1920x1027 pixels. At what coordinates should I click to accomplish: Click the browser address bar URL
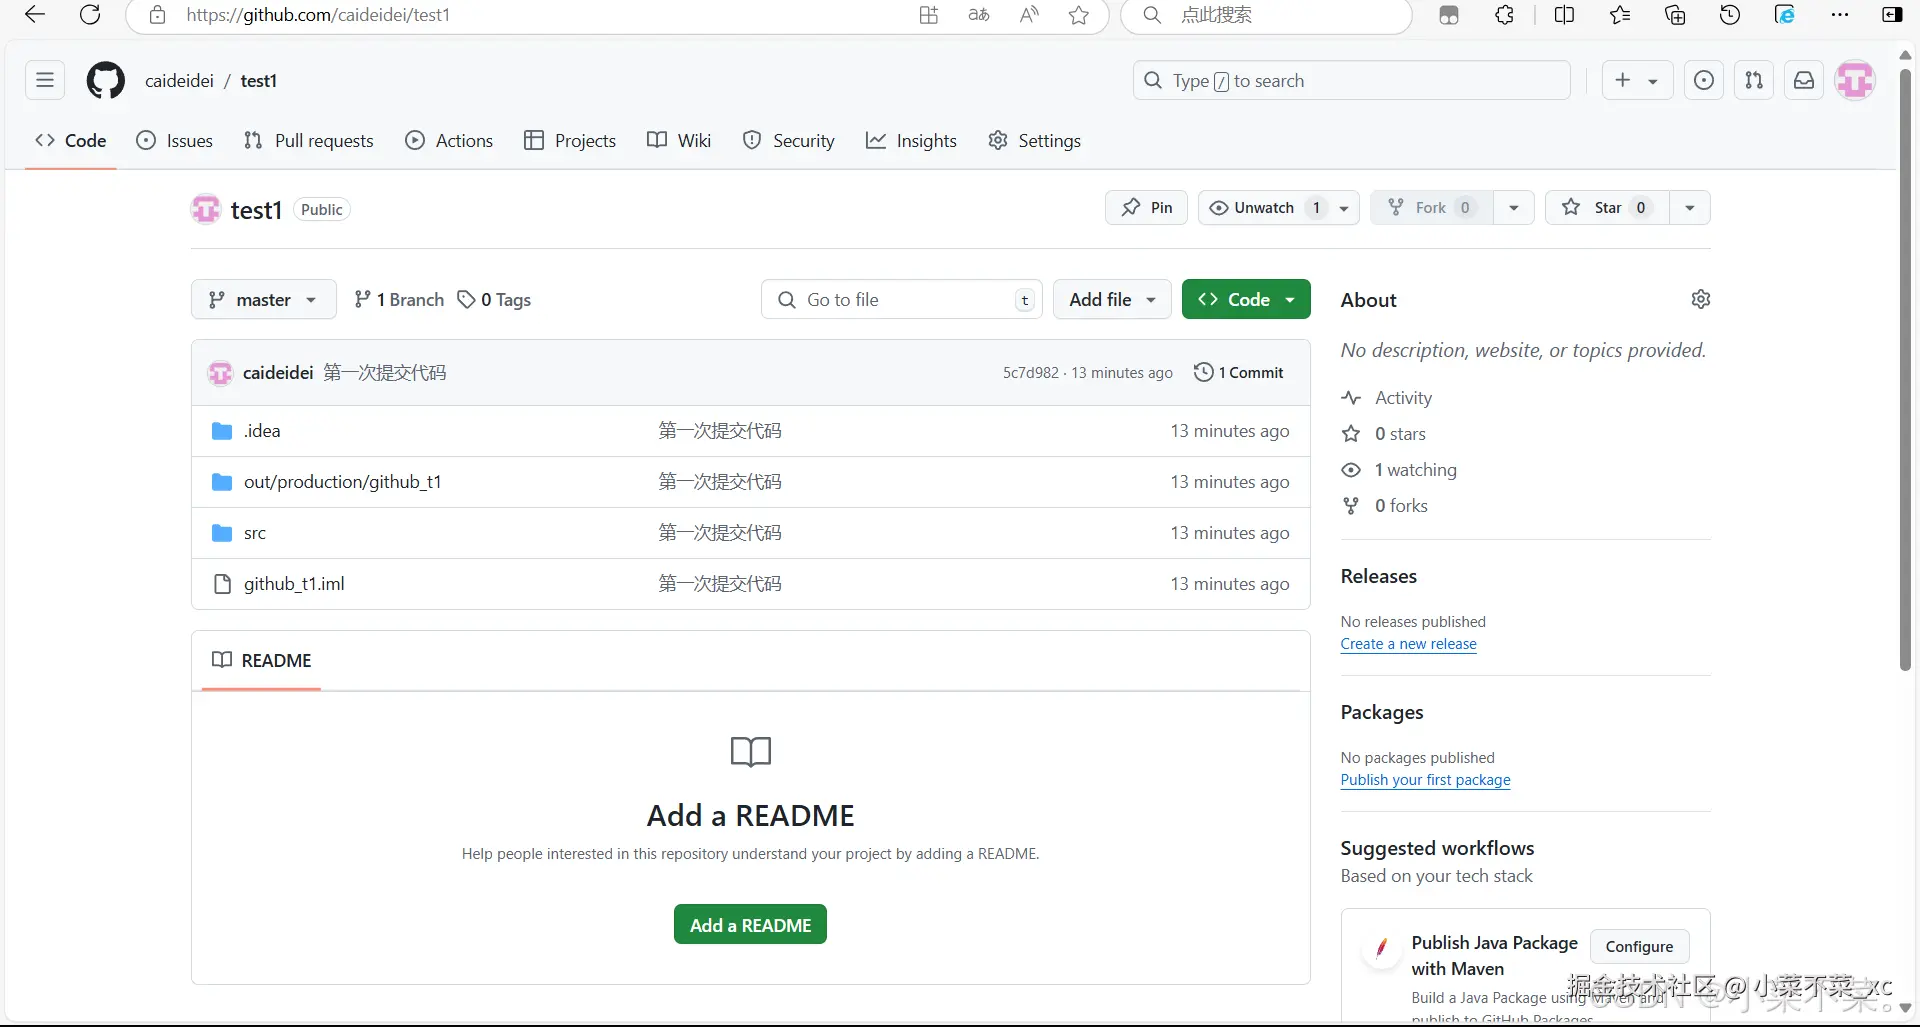pos(318,15)
